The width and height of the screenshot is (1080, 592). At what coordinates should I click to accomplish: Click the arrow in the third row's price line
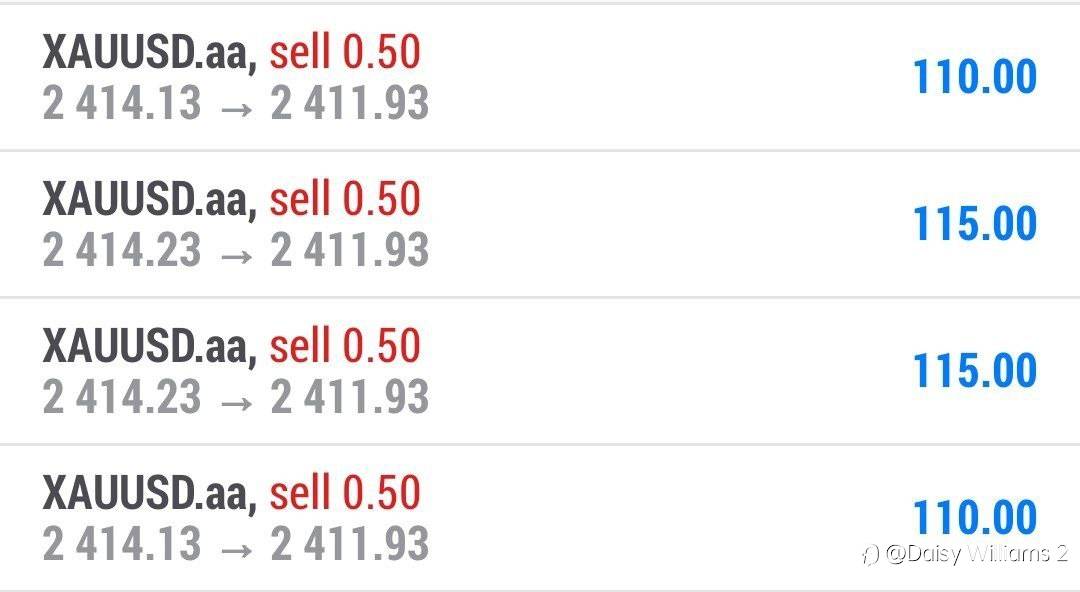point(236,402)
